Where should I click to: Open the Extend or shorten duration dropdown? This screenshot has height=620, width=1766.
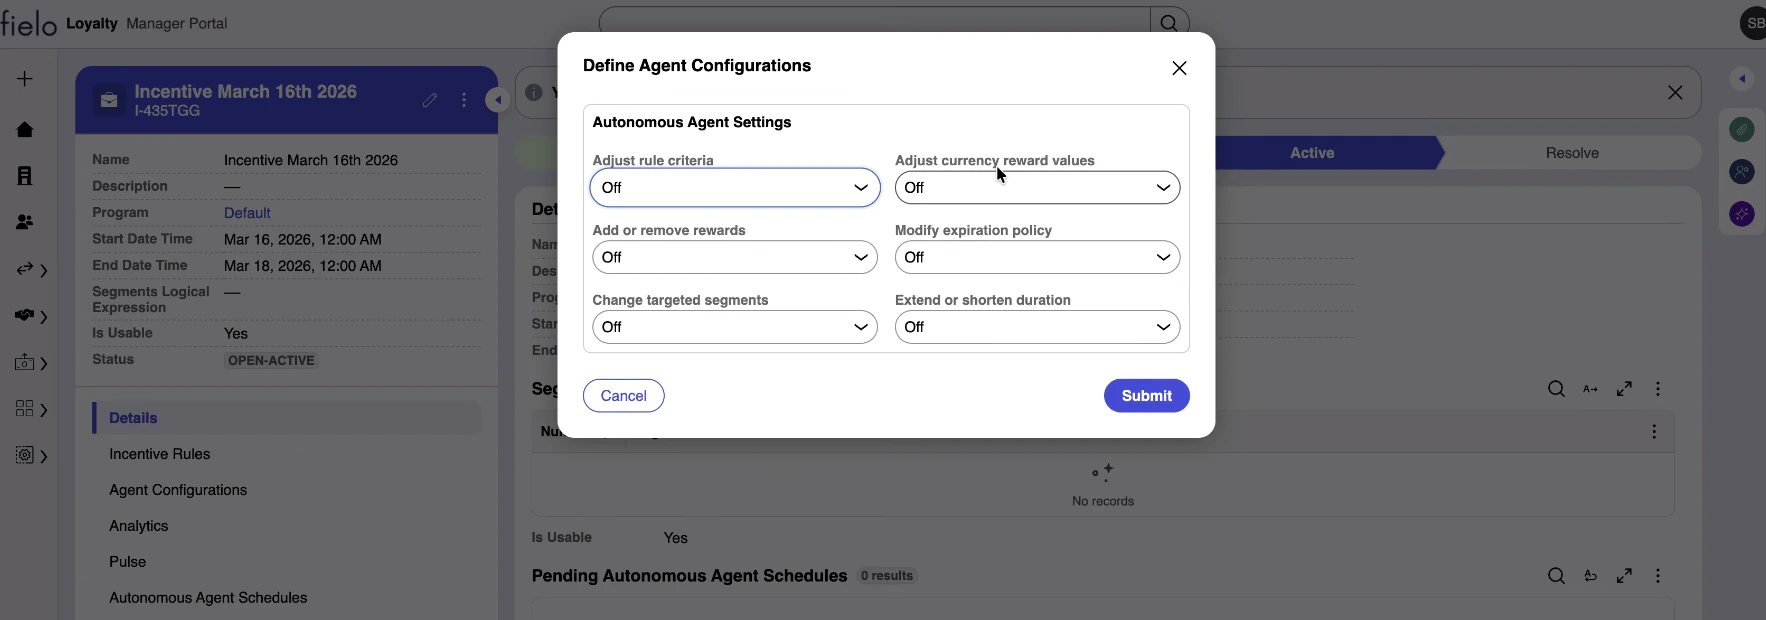tap(1037, 327)
